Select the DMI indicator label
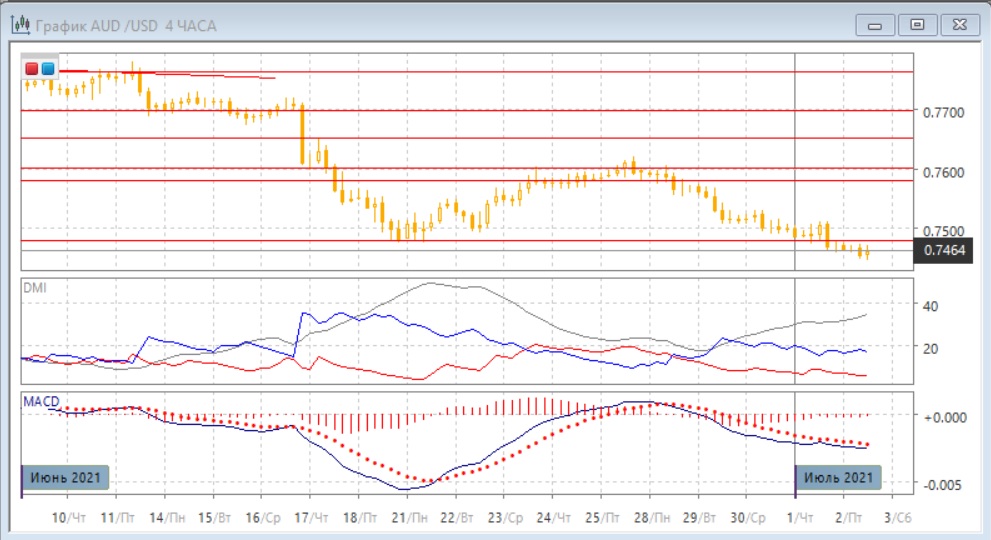This screenshot has height=540, width=991. [x=35, y=288]
